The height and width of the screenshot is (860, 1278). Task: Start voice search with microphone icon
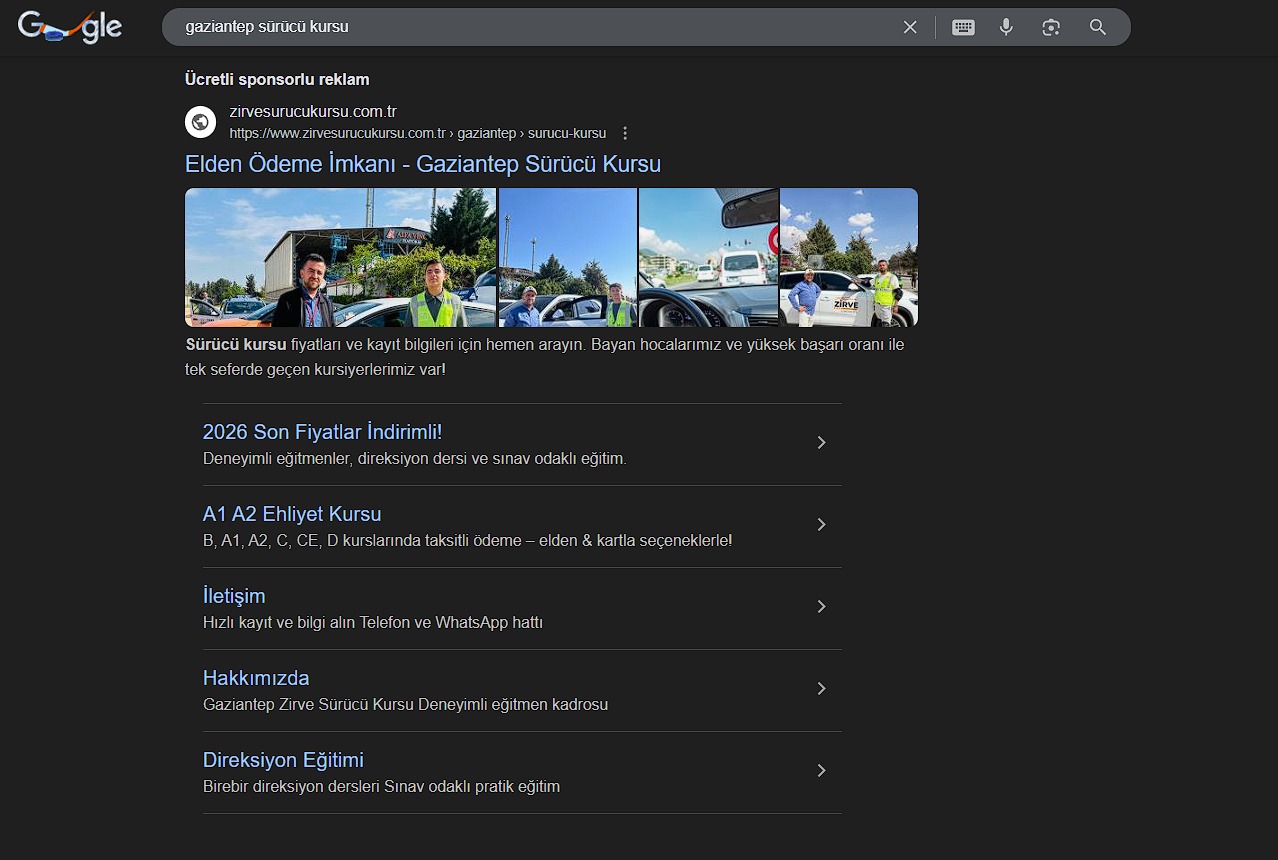1006,27
